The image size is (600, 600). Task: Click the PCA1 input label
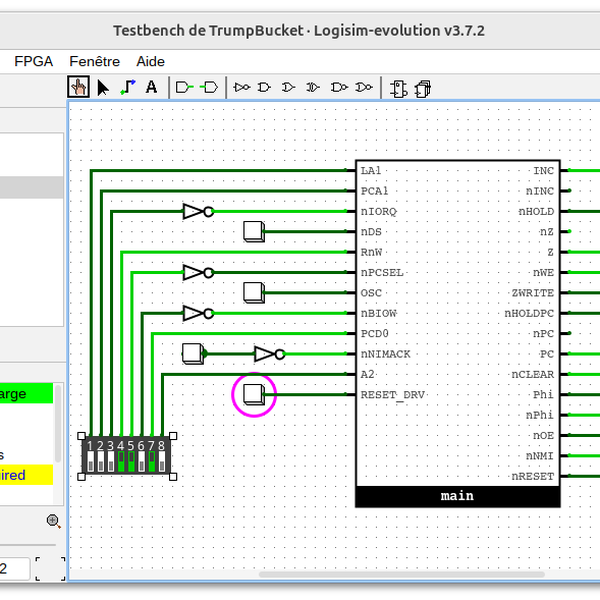374,191
